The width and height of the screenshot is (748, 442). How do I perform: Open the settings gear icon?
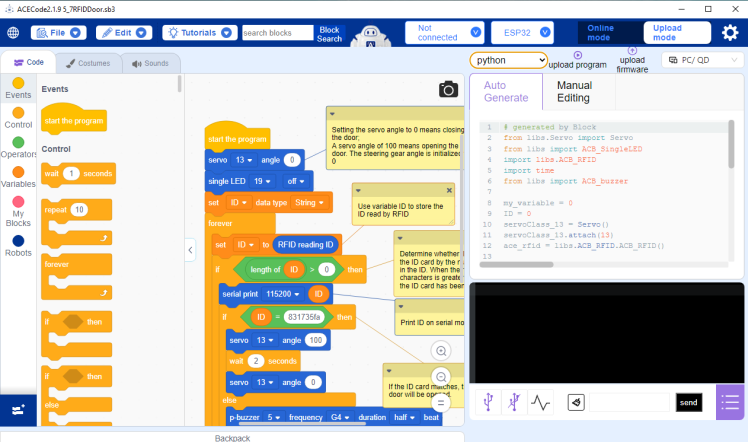pyautogui.click(x=730, y=32)
